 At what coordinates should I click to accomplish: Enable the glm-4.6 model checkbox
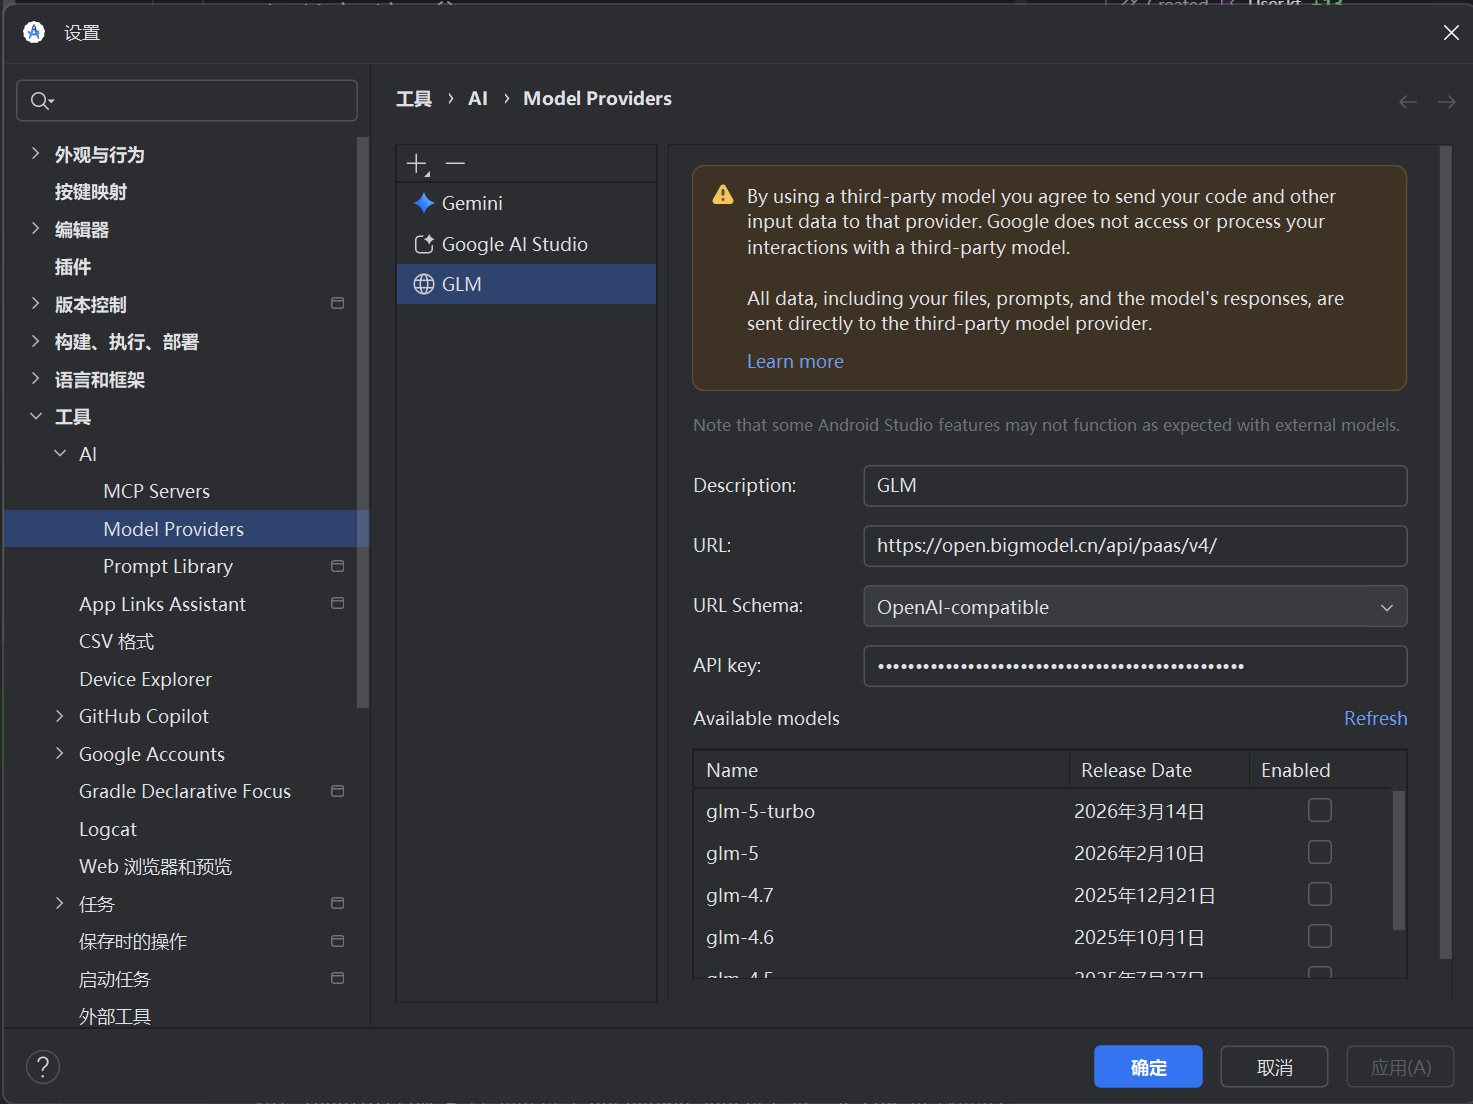coord(1320,936)
